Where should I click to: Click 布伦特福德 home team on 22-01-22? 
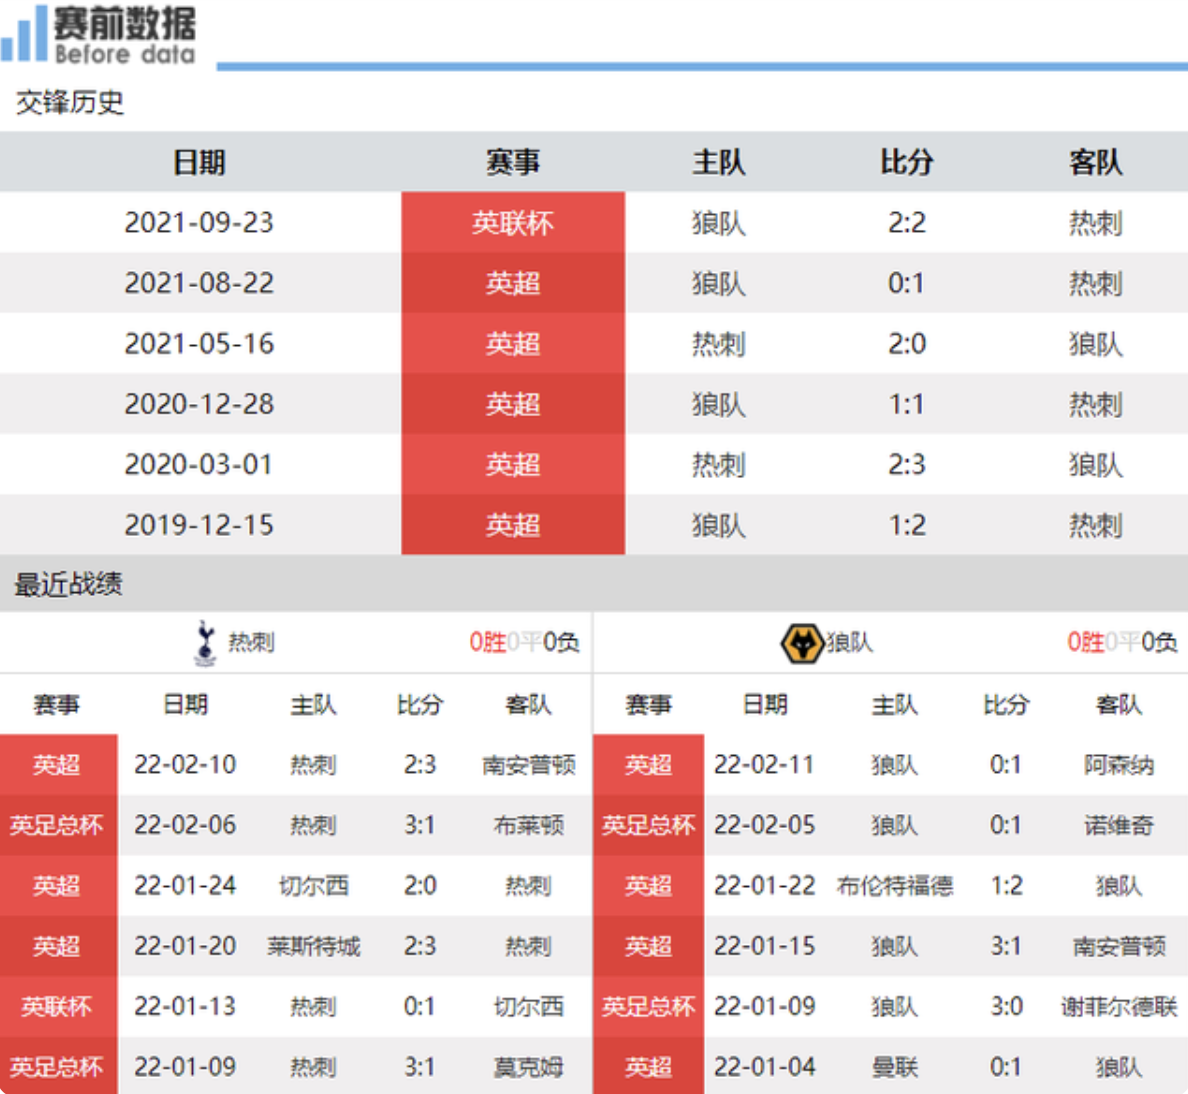pyautogui.click(x=894, y=887)
